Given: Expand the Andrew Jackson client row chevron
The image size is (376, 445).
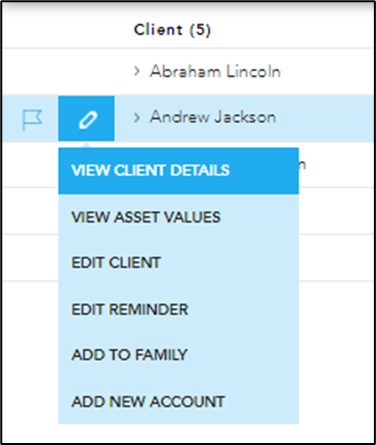Looking at the screenshot, I should [137, 117].
